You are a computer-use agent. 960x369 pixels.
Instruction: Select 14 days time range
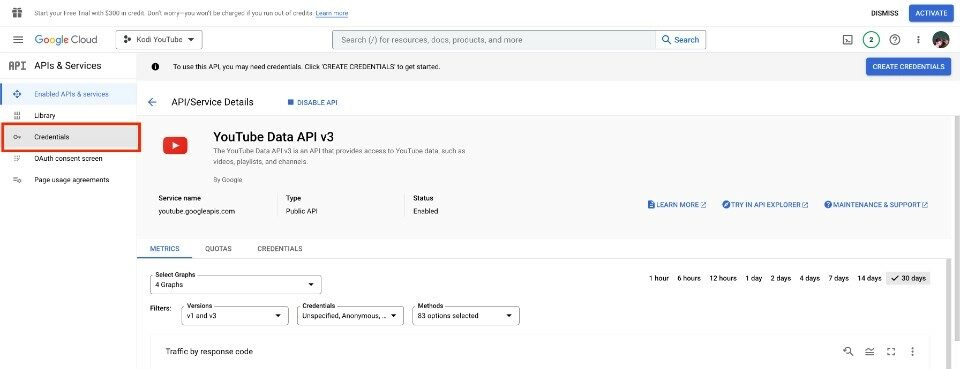point(869,278)
